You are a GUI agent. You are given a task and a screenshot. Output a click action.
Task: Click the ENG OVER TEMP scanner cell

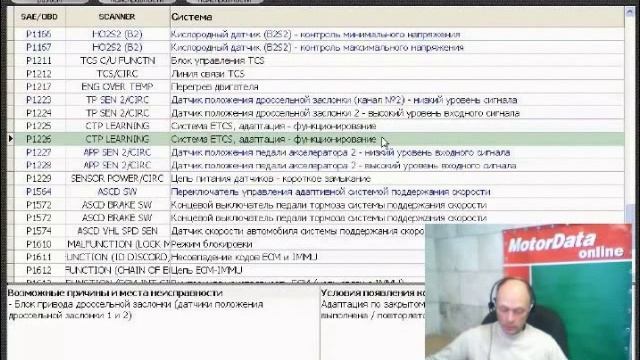click(x=118, y=87)
